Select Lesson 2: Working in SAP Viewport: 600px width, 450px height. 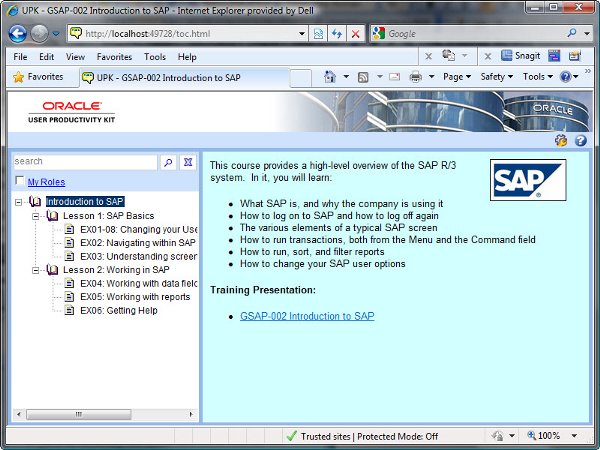point(116,270)
